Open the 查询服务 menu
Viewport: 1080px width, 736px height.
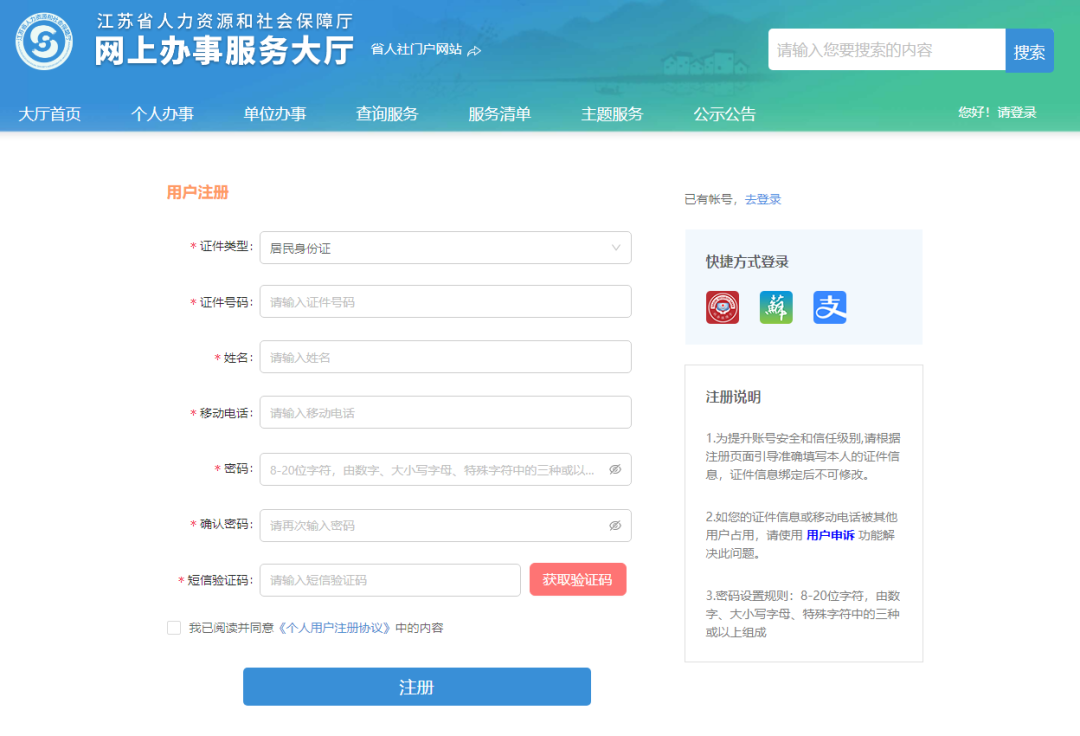pyautogui.click(x=387, y=114)
